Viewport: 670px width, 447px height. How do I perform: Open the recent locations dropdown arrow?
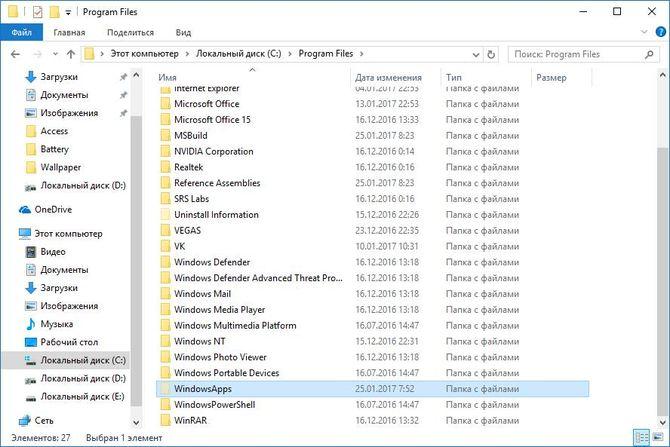coord(55,54)
